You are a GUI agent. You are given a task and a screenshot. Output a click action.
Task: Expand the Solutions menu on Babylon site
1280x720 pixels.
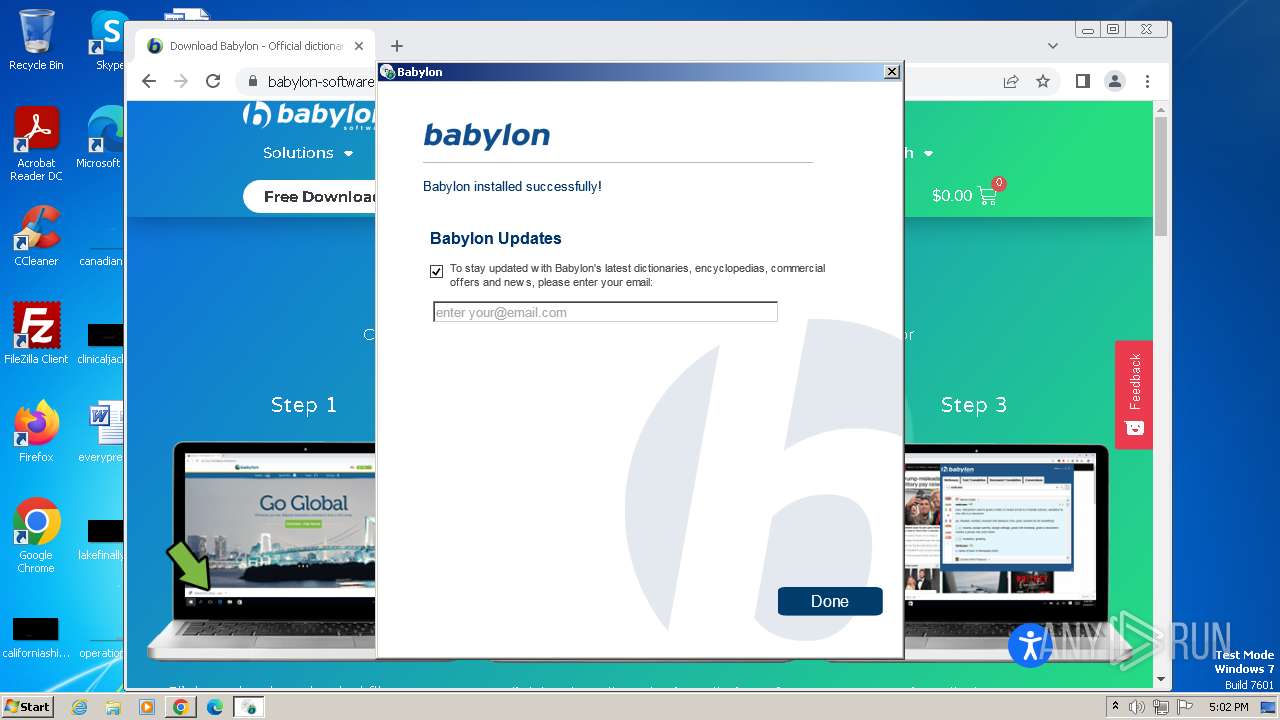pyautogui.click(x=308, y=153)
